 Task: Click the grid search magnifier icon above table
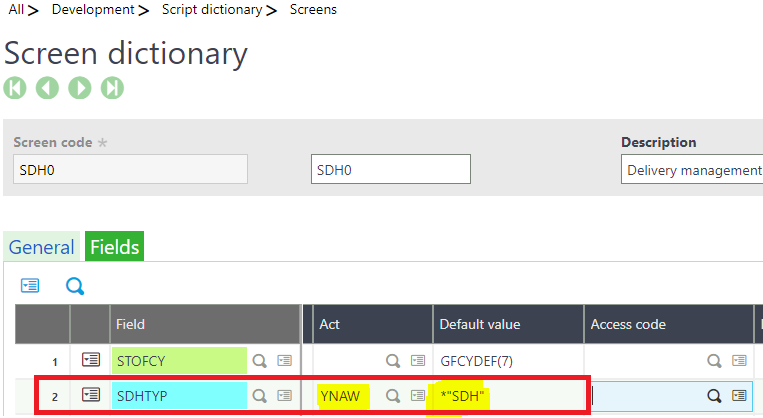click(75, 286)
